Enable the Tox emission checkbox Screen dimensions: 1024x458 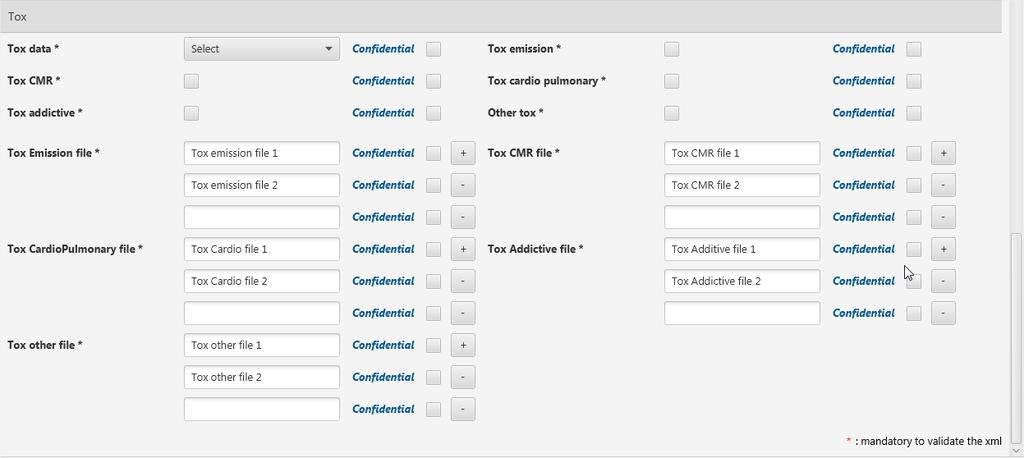[x=671, y=49]
